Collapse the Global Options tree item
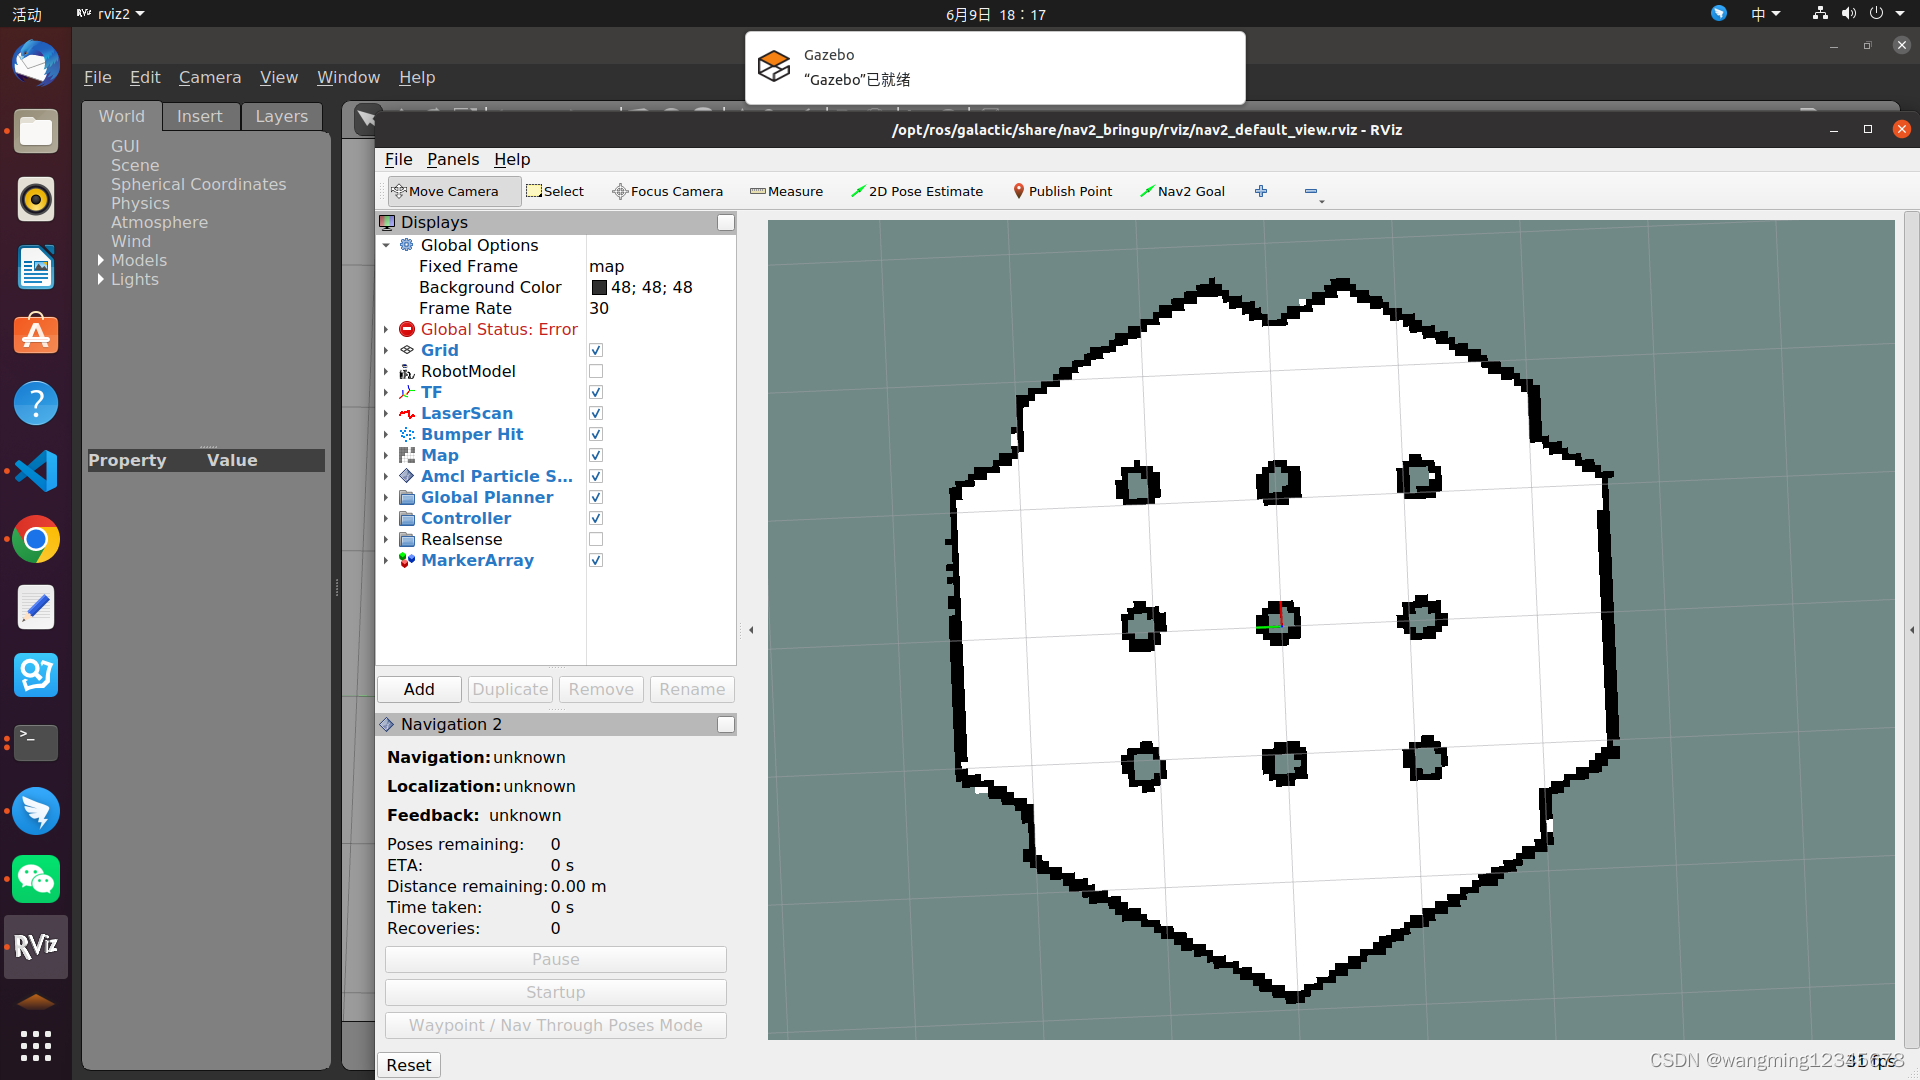This screenshot has width=1920, height=1080. [386, 245]
